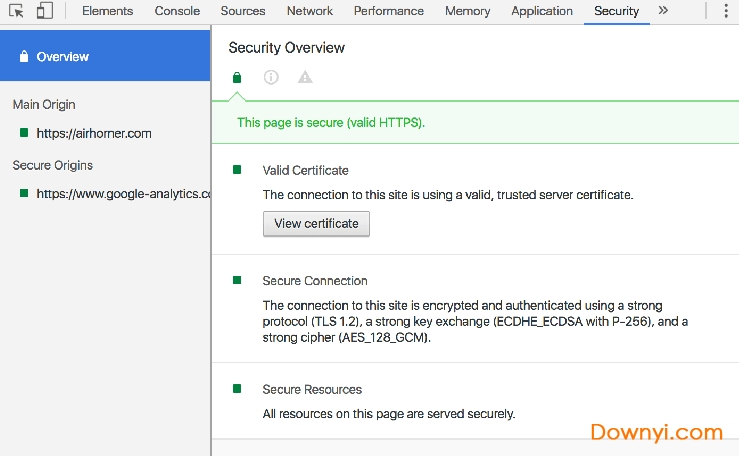Click the green lock icon under Security Overview
This screenshot has height=456, width=739.
pyautogui.click(x=237, y=77)
